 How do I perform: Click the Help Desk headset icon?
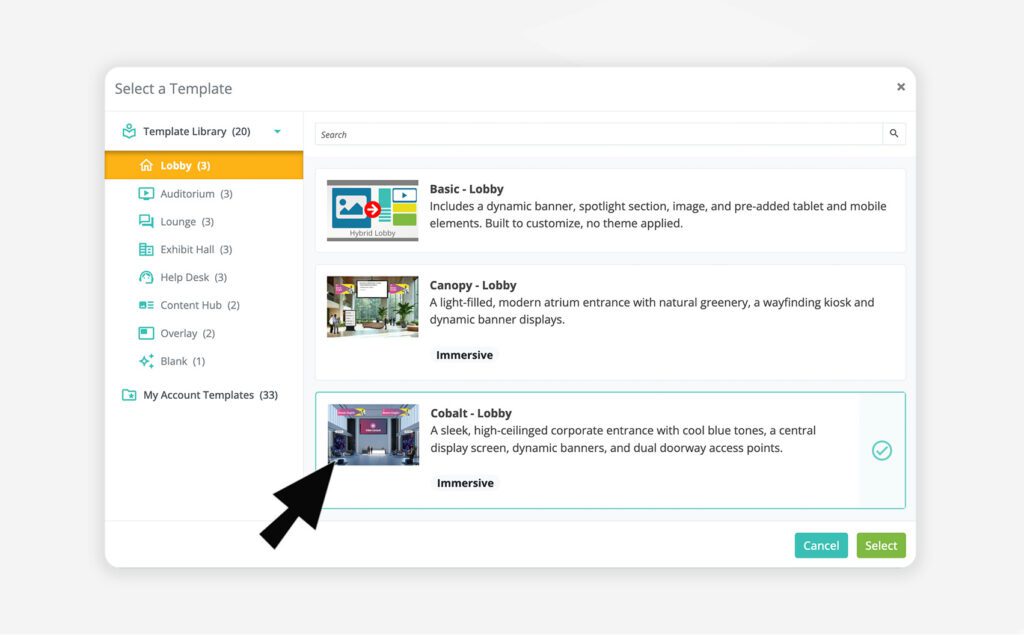[146, 278]
